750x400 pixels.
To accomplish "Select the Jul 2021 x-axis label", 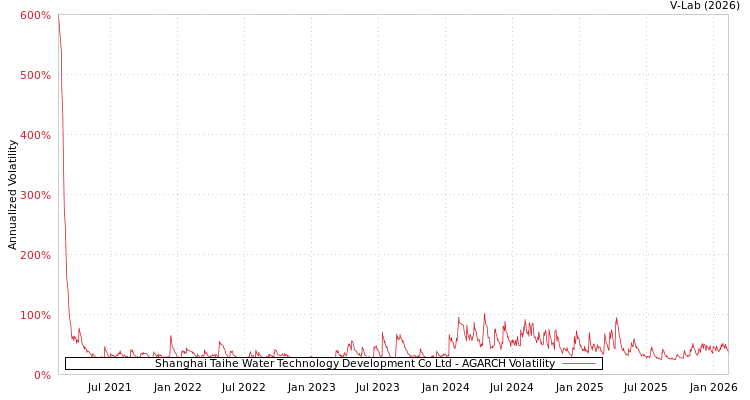I will tap(110, 388).
